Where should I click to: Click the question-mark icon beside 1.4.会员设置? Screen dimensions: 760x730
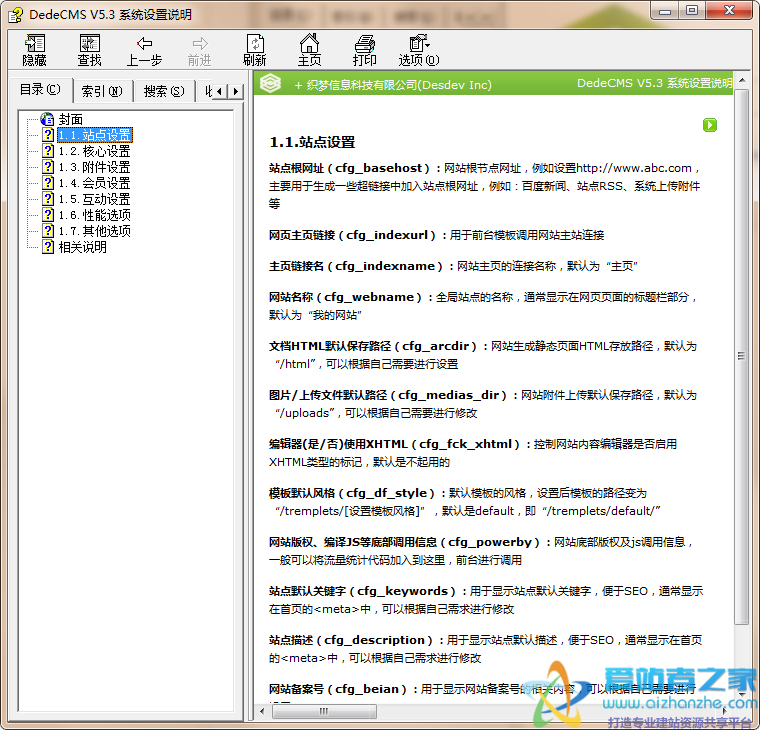click(x=48, y=183)
